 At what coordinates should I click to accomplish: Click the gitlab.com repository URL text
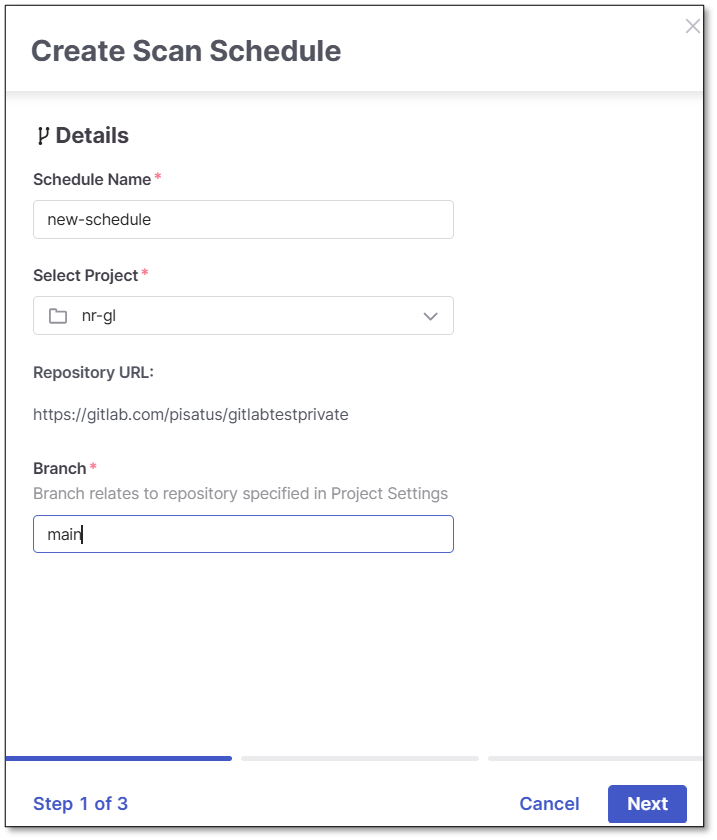click(x=191, y=414)
